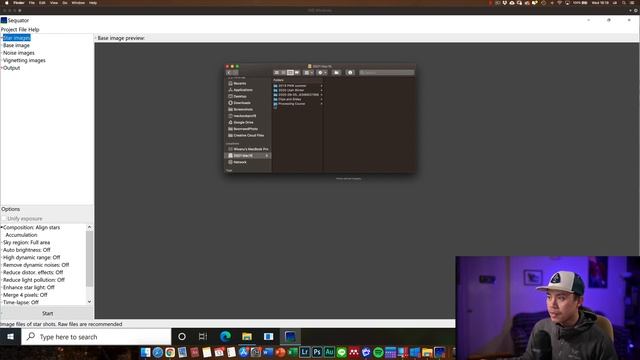Click Finder back button in preview window

229,73
